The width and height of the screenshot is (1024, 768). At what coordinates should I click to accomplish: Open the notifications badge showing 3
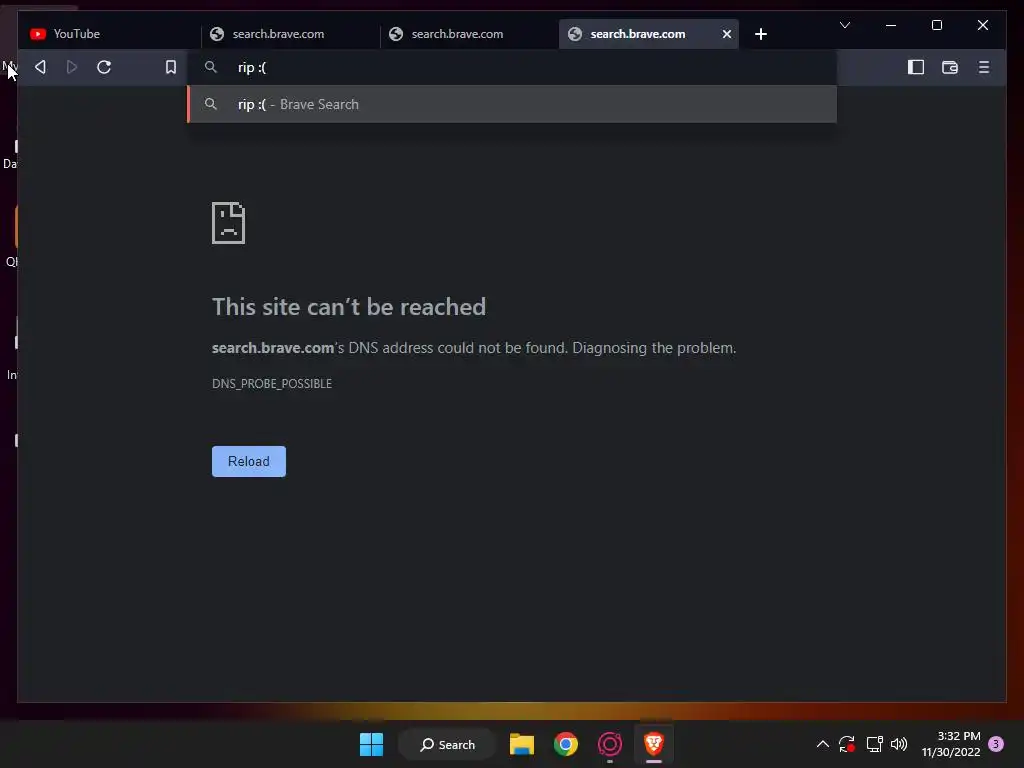click(x=996, y=744)
